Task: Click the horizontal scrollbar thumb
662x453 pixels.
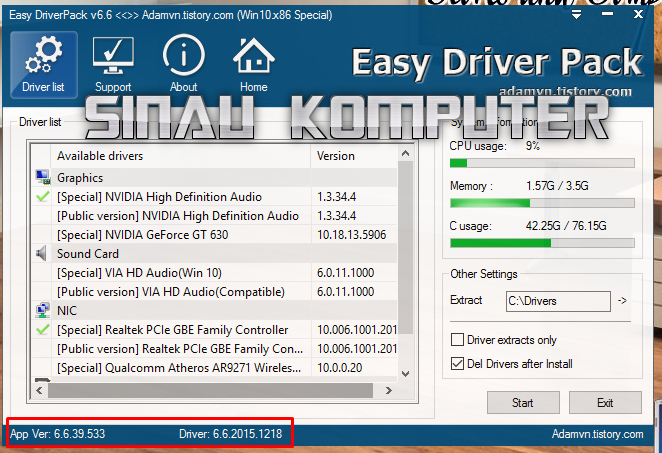Action: tap(210, 391)
